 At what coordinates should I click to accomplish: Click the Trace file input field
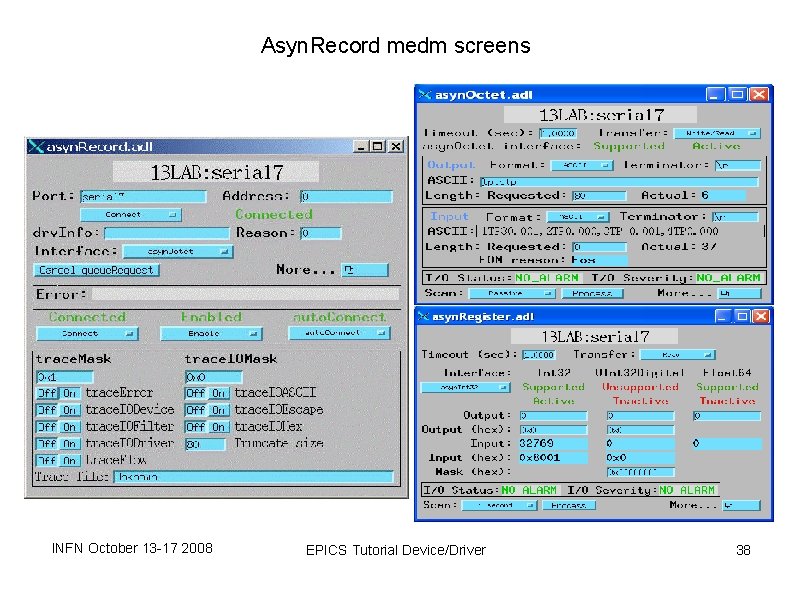tap(254, 477)
